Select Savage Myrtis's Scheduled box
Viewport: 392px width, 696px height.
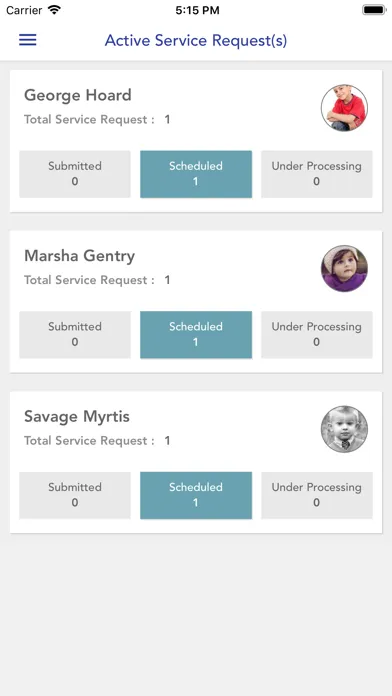[196, 495]
